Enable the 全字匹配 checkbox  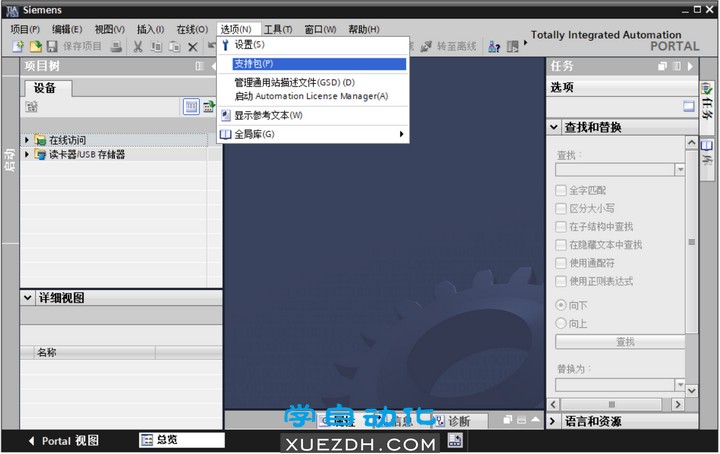[x=561, y=190]
